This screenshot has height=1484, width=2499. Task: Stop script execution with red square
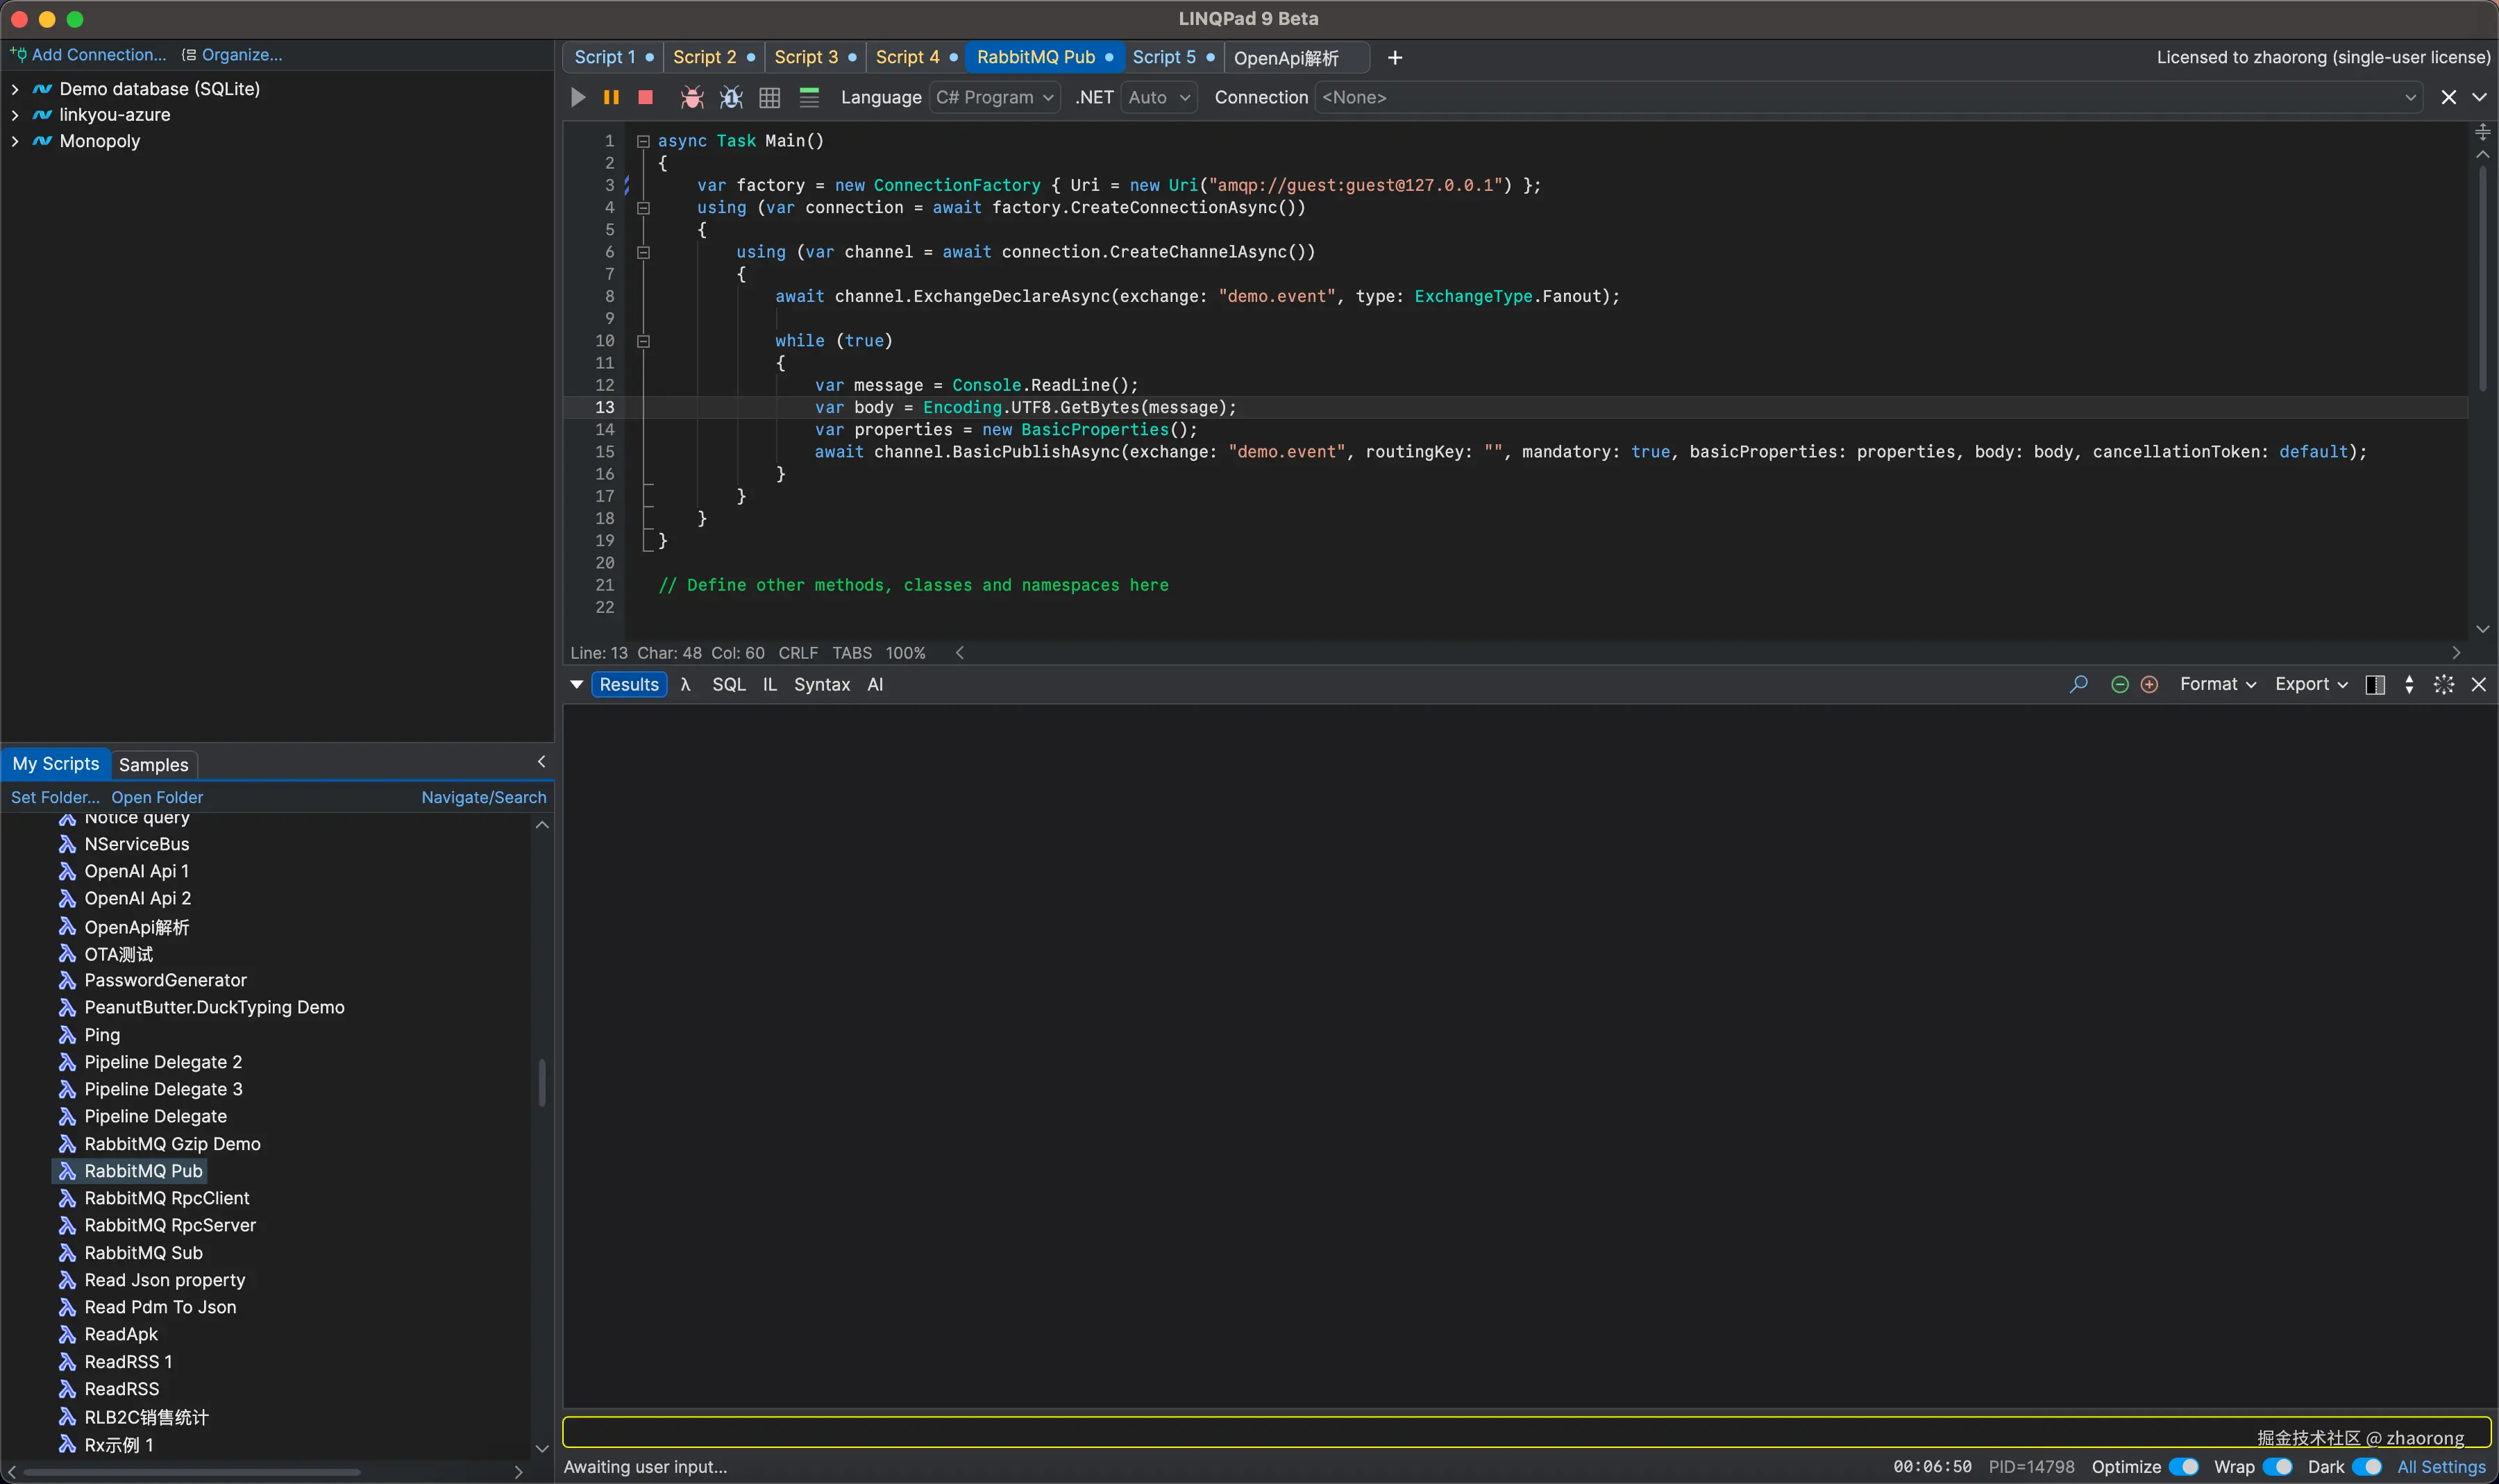click(x=645, y=97)
